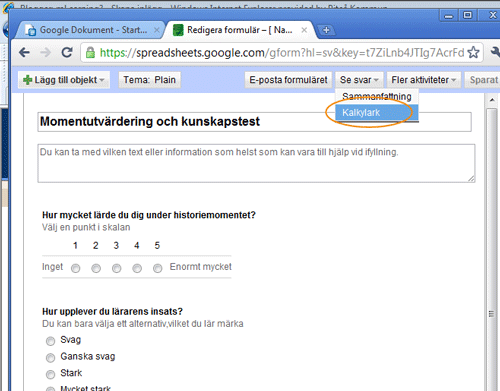Viewport: 500px width, 391px height.
Task: Open the wrench settings menu
Action: click(495, 52)
